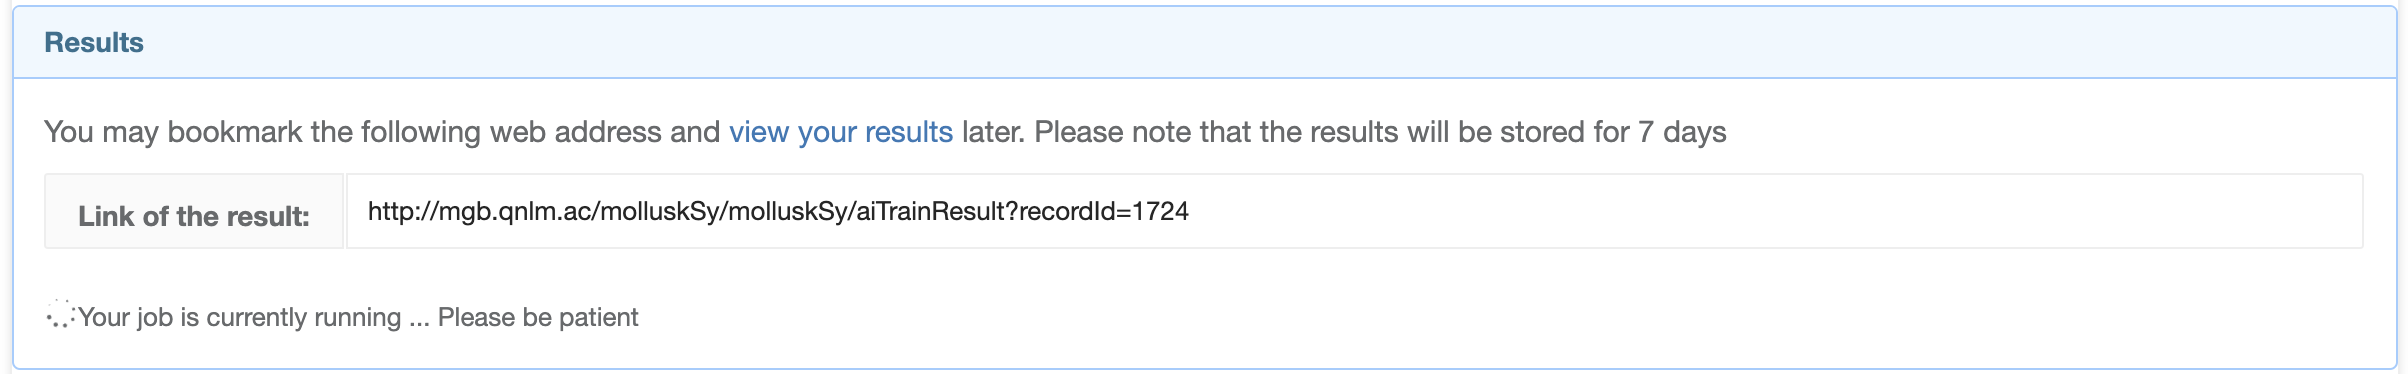Open the 'view your results' link
Viewport: 2408px width, 374px height.
pyautogui.click(x=840, y=132)
